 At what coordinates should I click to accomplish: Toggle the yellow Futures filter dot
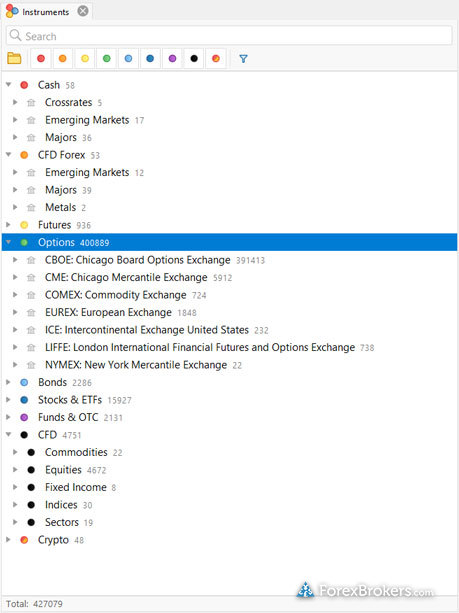click(x=85, y=59)
